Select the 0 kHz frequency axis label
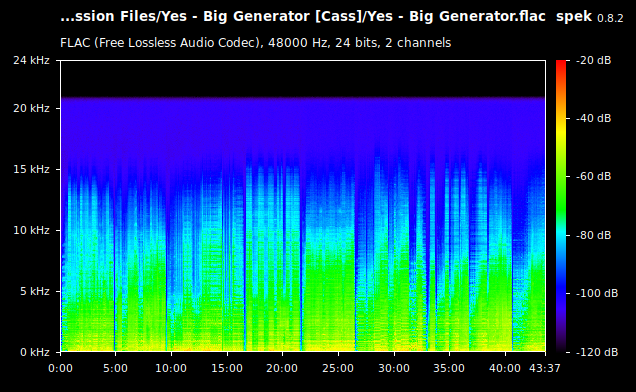This screenshot has width=636, height=392. 35,352
